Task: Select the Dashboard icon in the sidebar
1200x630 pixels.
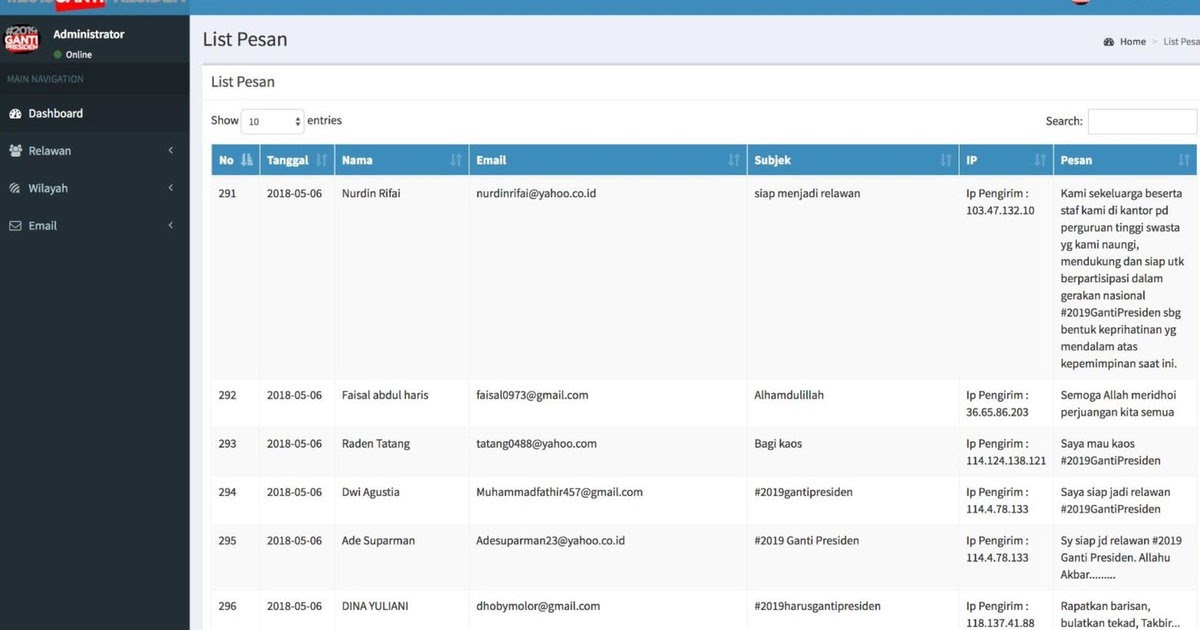Action: coord(15,113)
